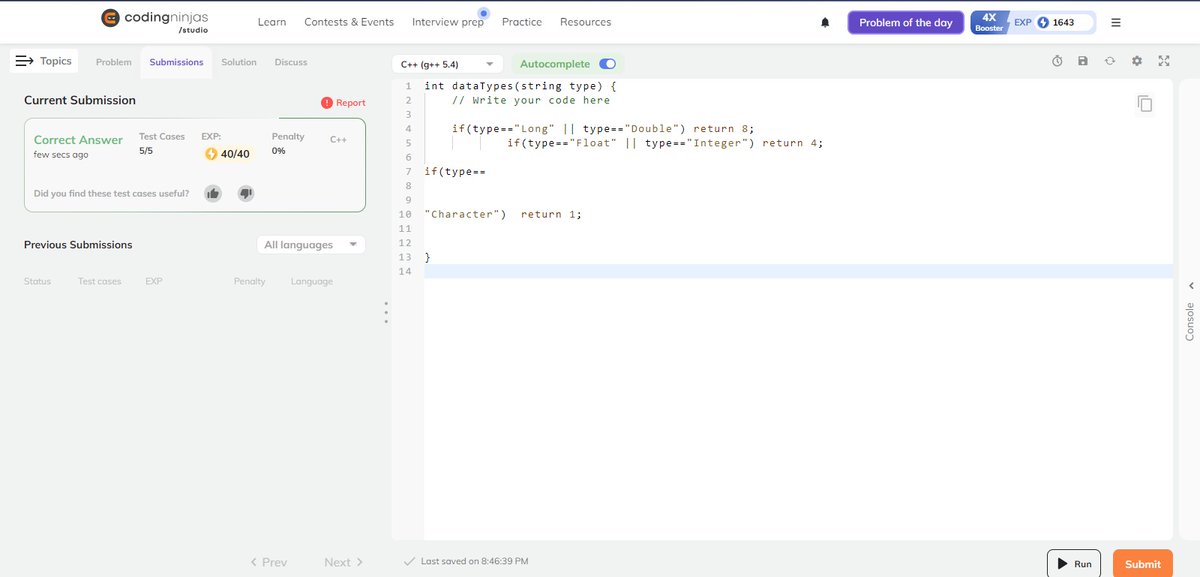Open Contests & Events menu
This screenshot has height=577, width=1200.
click(349, 22)
